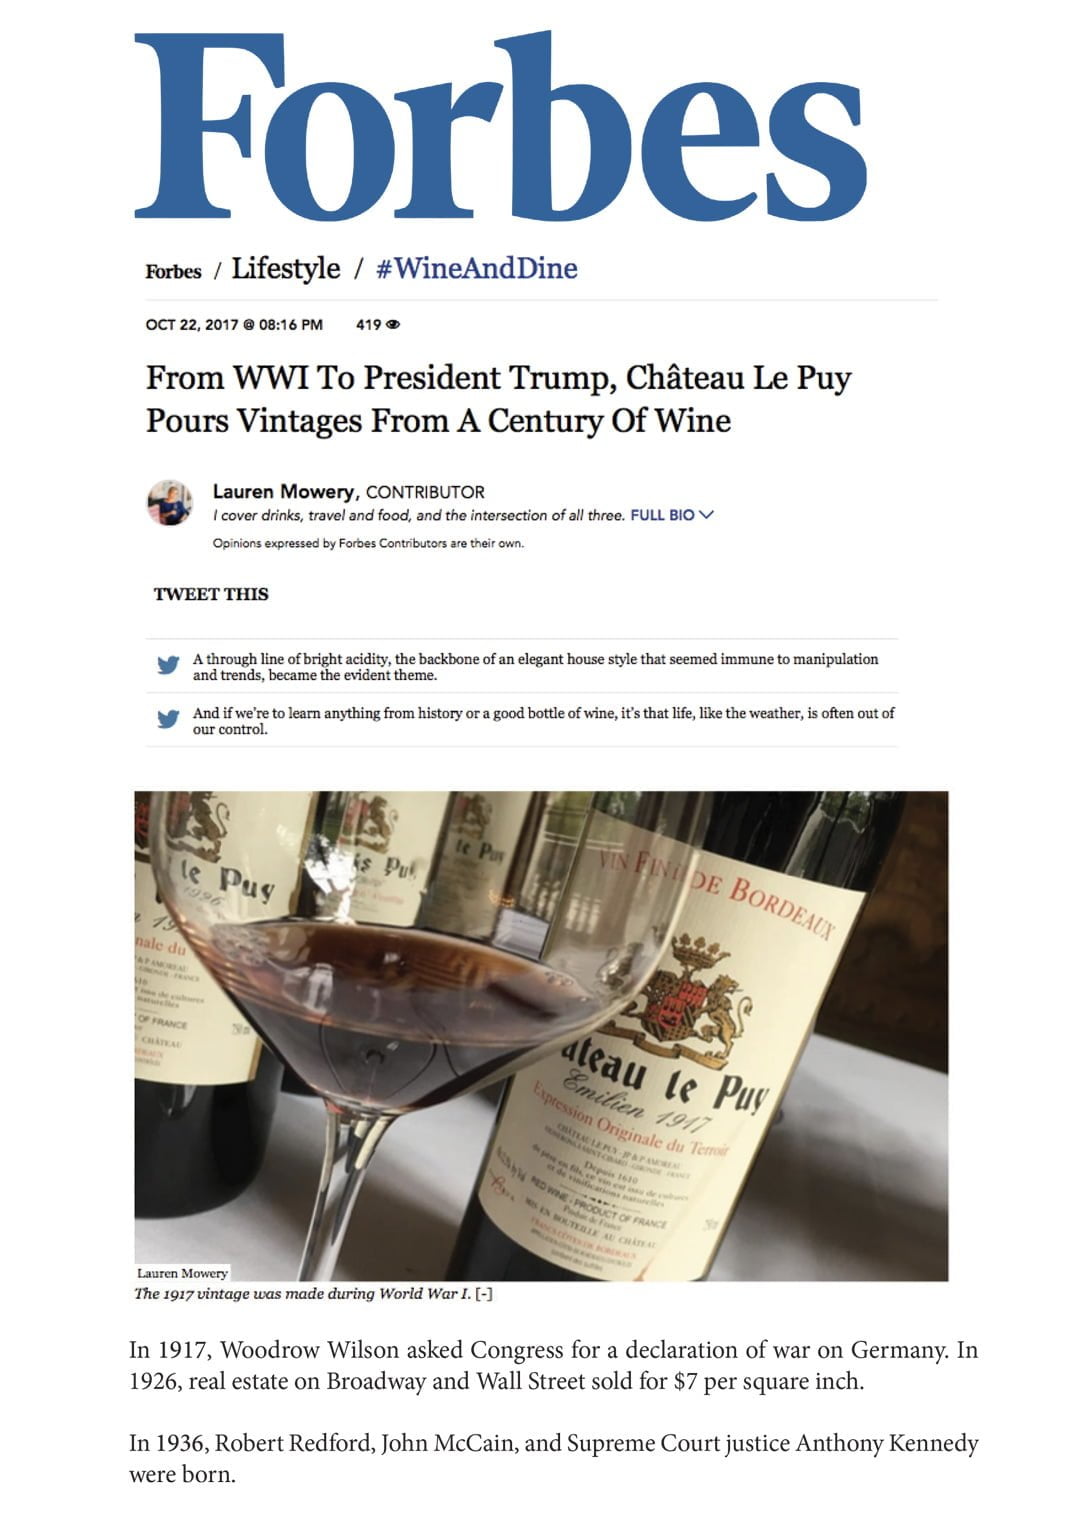Click the 1917 vintage photo caption text

[302, 1294]
